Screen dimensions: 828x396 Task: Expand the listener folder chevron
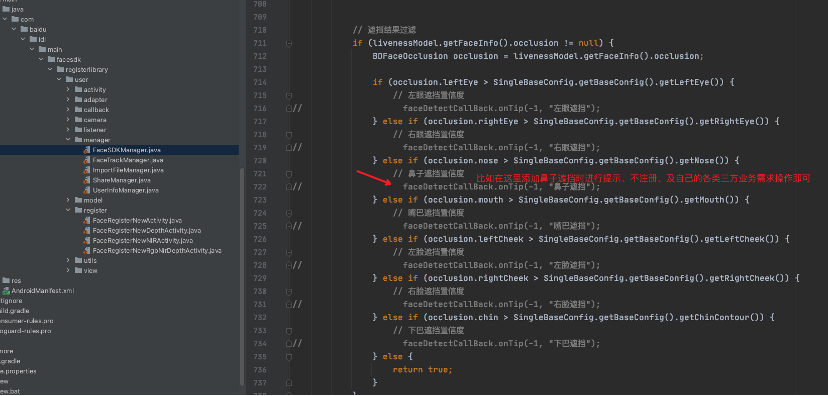pos(69,130)
